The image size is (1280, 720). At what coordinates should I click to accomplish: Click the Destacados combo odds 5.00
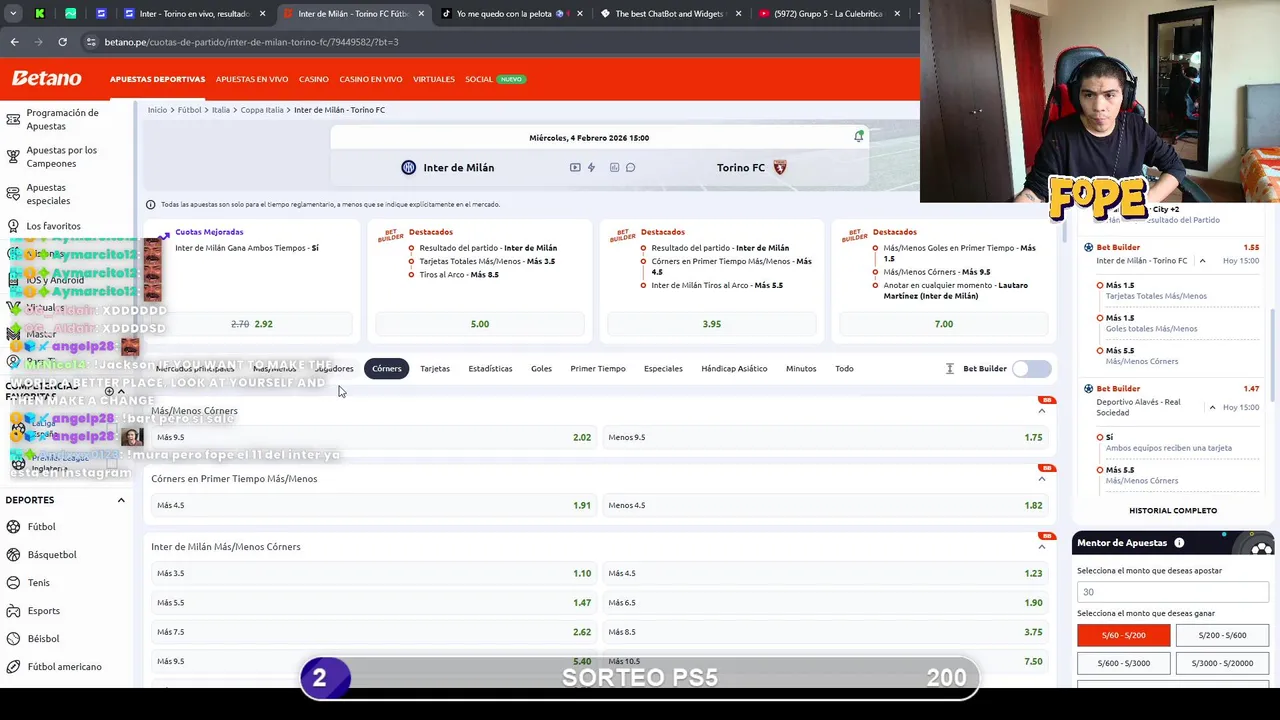pyautogui.click(x=480, y=324)
